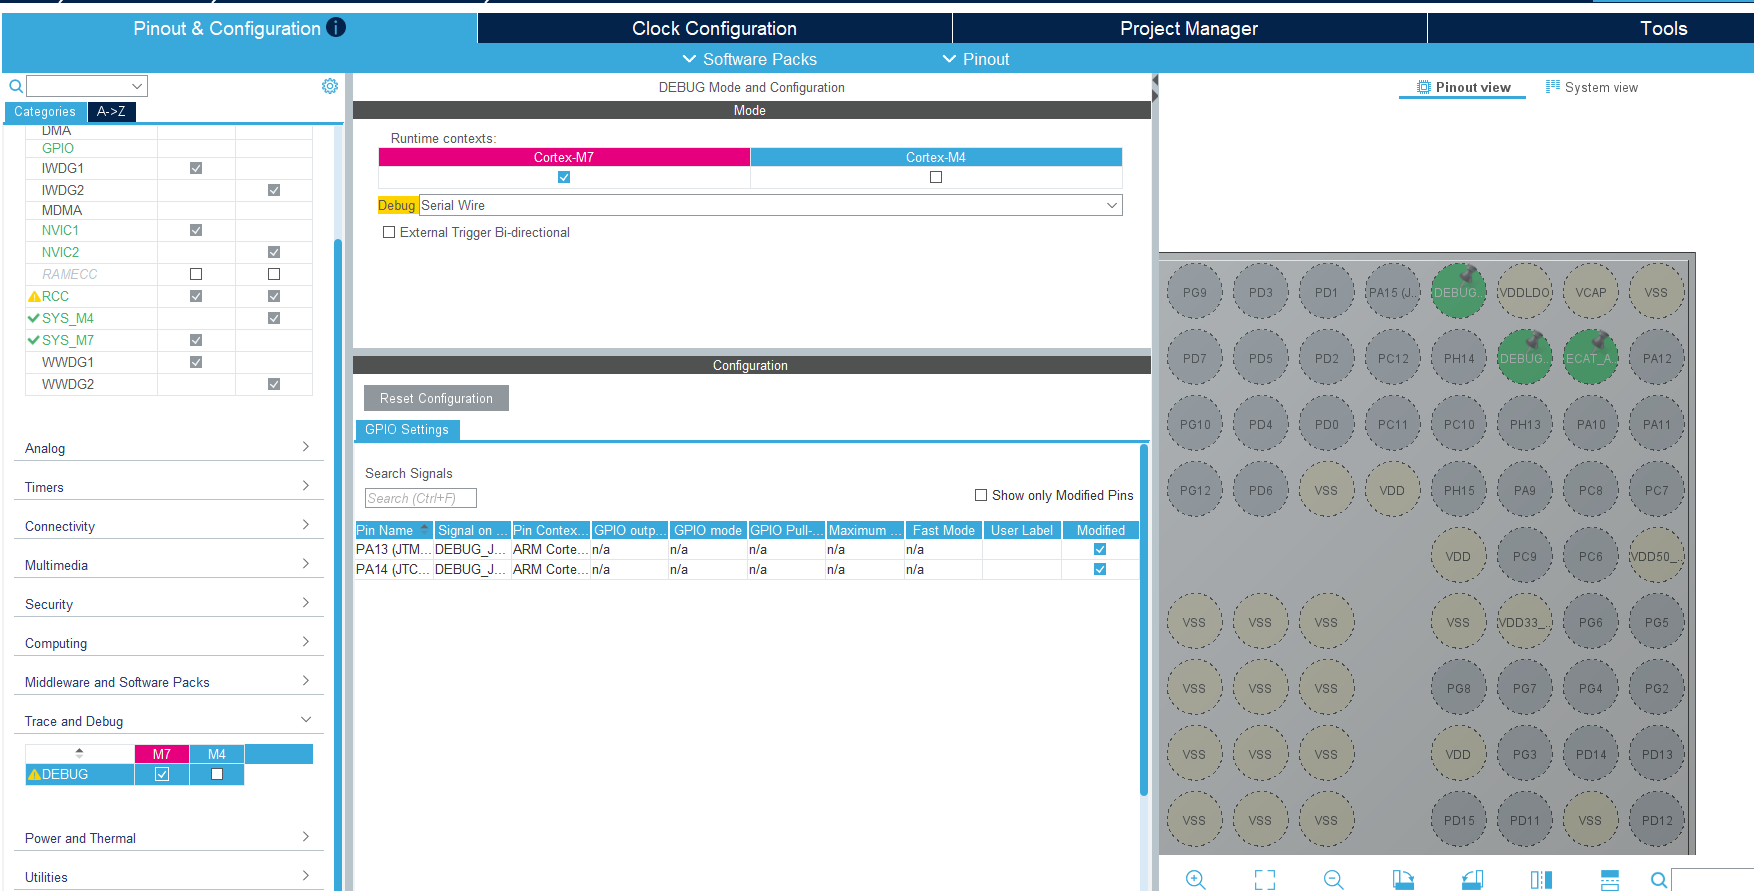Click the Search Signals input field
The width and height of the screenshot is (1754, 891).
421,498
